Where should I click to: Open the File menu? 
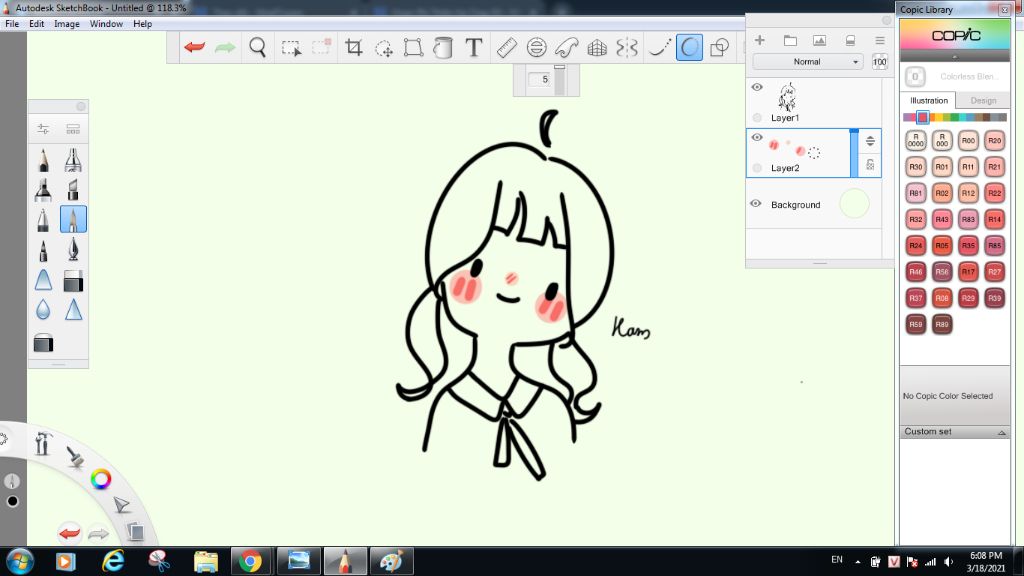[12, 24]
